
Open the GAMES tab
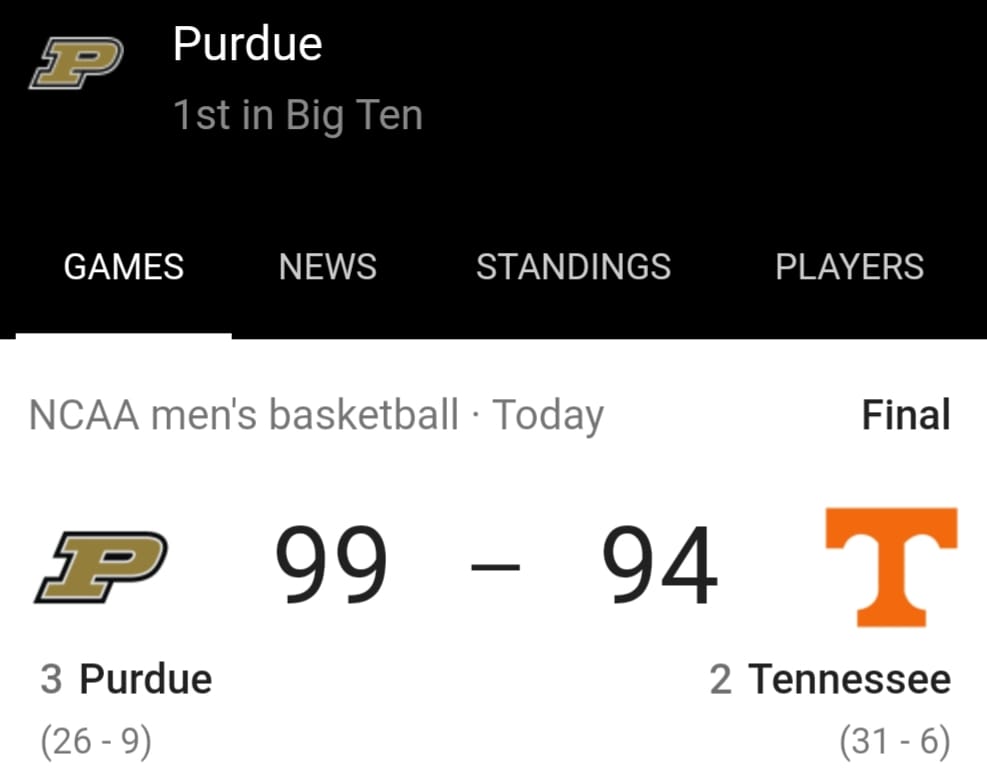click(124, 267)
